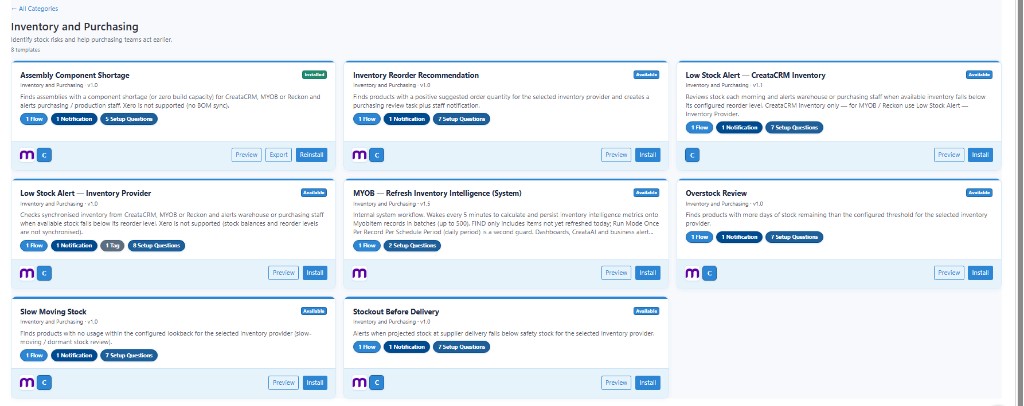Screen dimensions: 1024x406
Task: Click CreataCRM icon on Inventory Reorder Recommendation card
Action: pos(377,155)
